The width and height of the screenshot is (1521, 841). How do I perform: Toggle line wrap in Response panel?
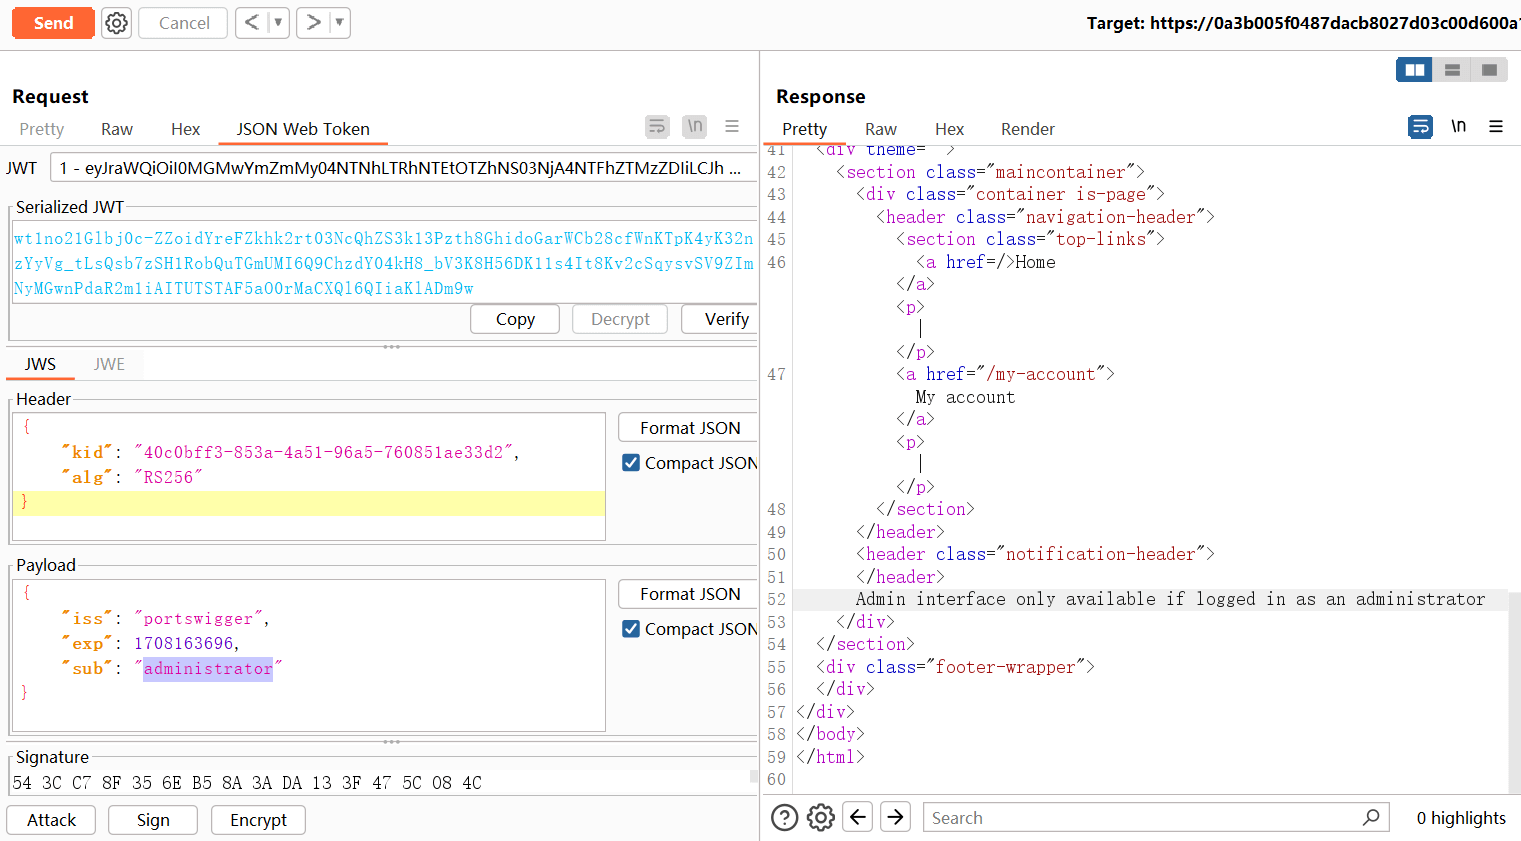point(1420,127)
